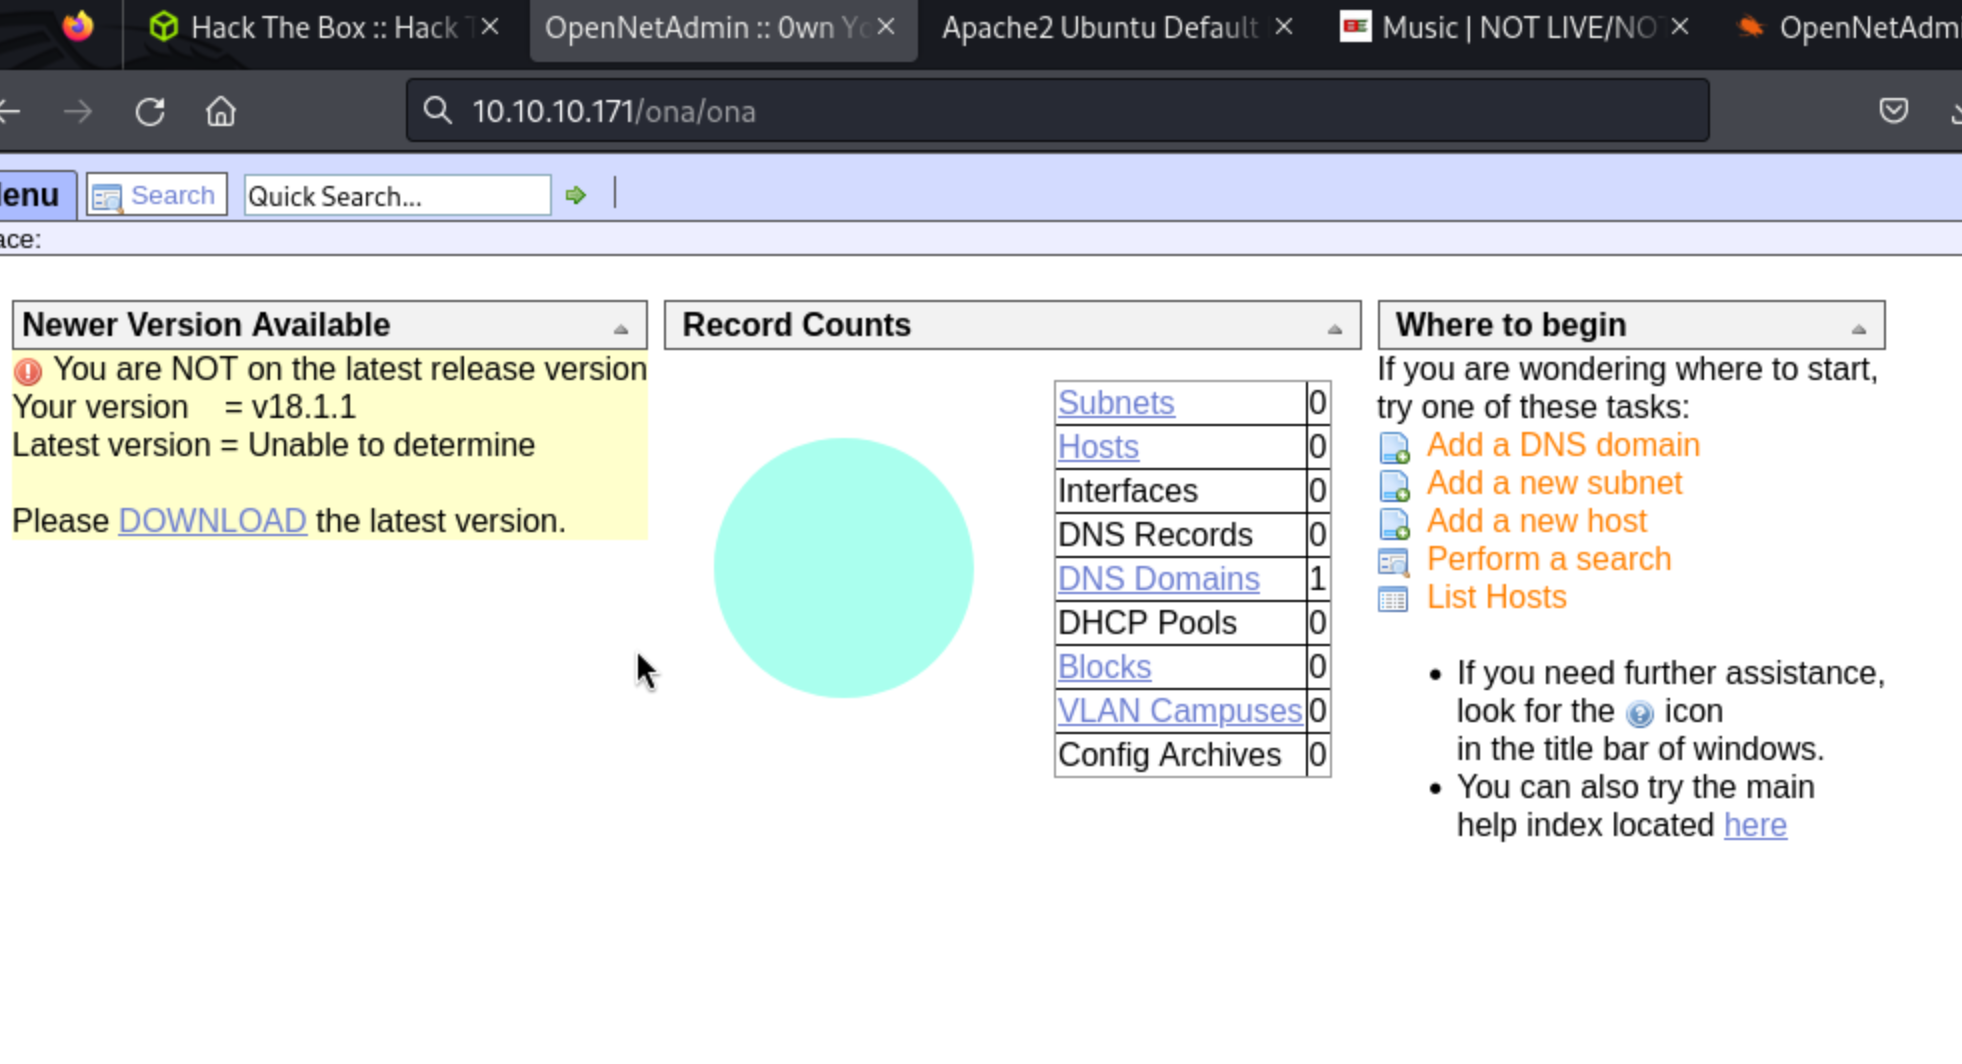This screenshot has height=1064, width=1962.
Task: Click the Interfaces row label
Action: 1127,491
